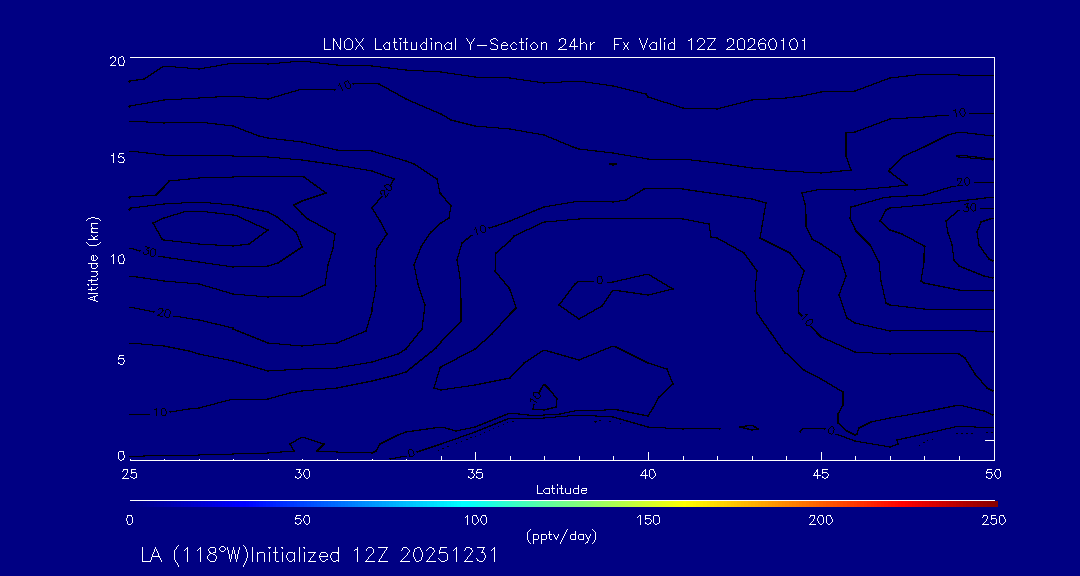Click the 25 latitude axis tick label

tap(129, 473)
